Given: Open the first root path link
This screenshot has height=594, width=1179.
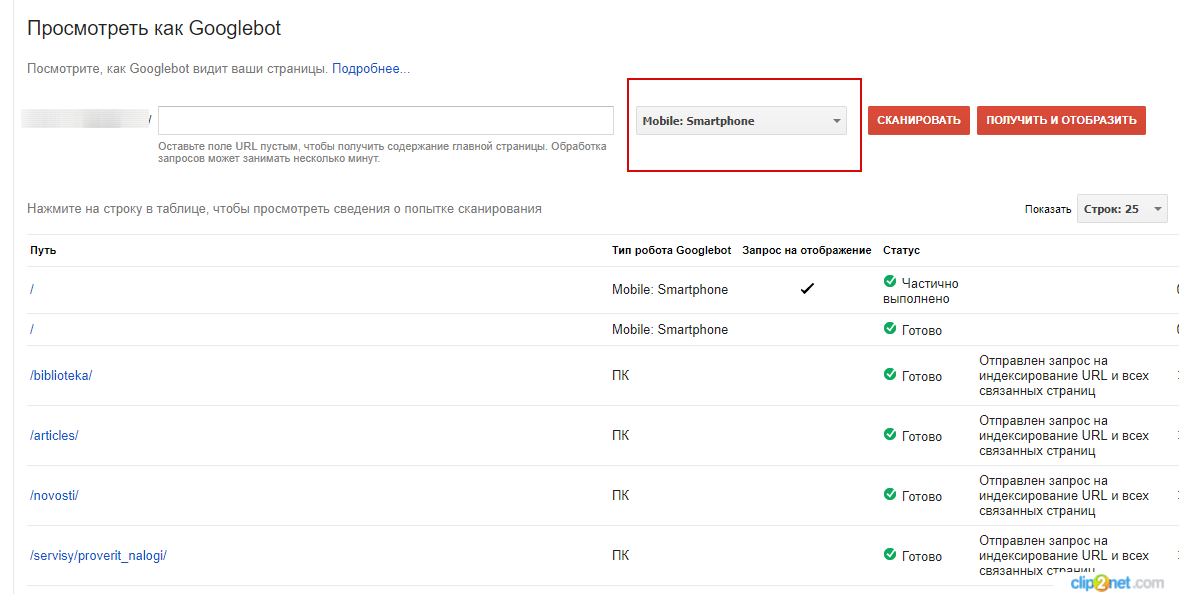Looking at the screenshot, I should click(x=33, y=290).
